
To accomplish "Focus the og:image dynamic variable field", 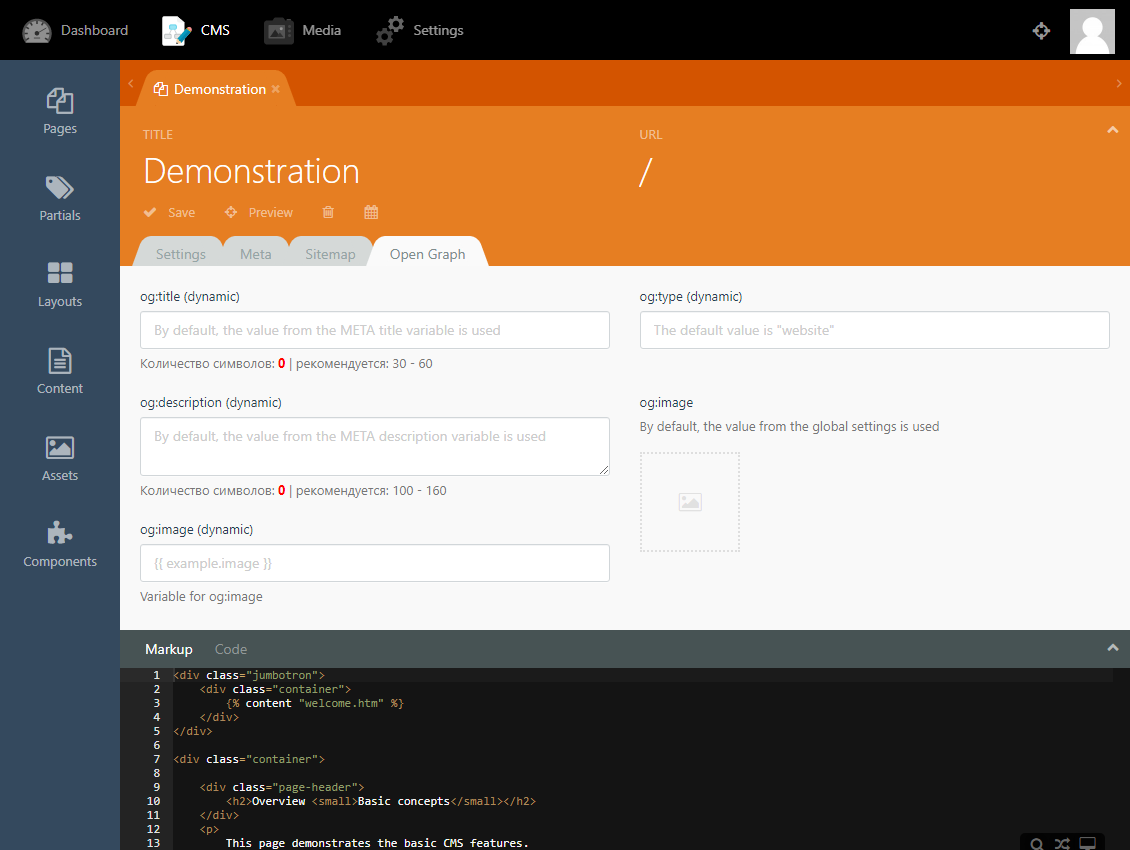I will pos(375,563).
